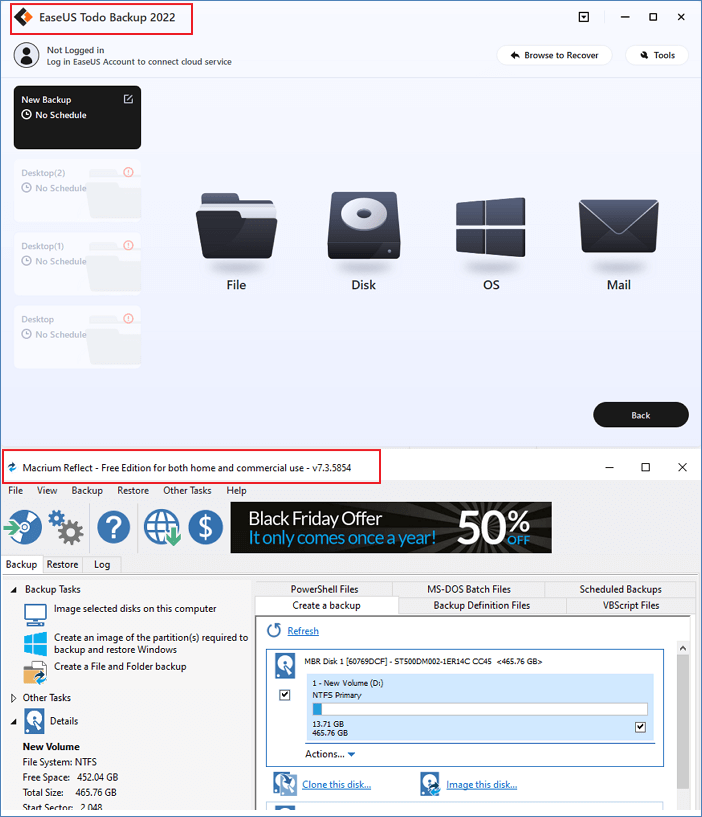Click the create rescue media disc icon
The width and height of the screenshot is (702, 817).
[x=22, y=527]
